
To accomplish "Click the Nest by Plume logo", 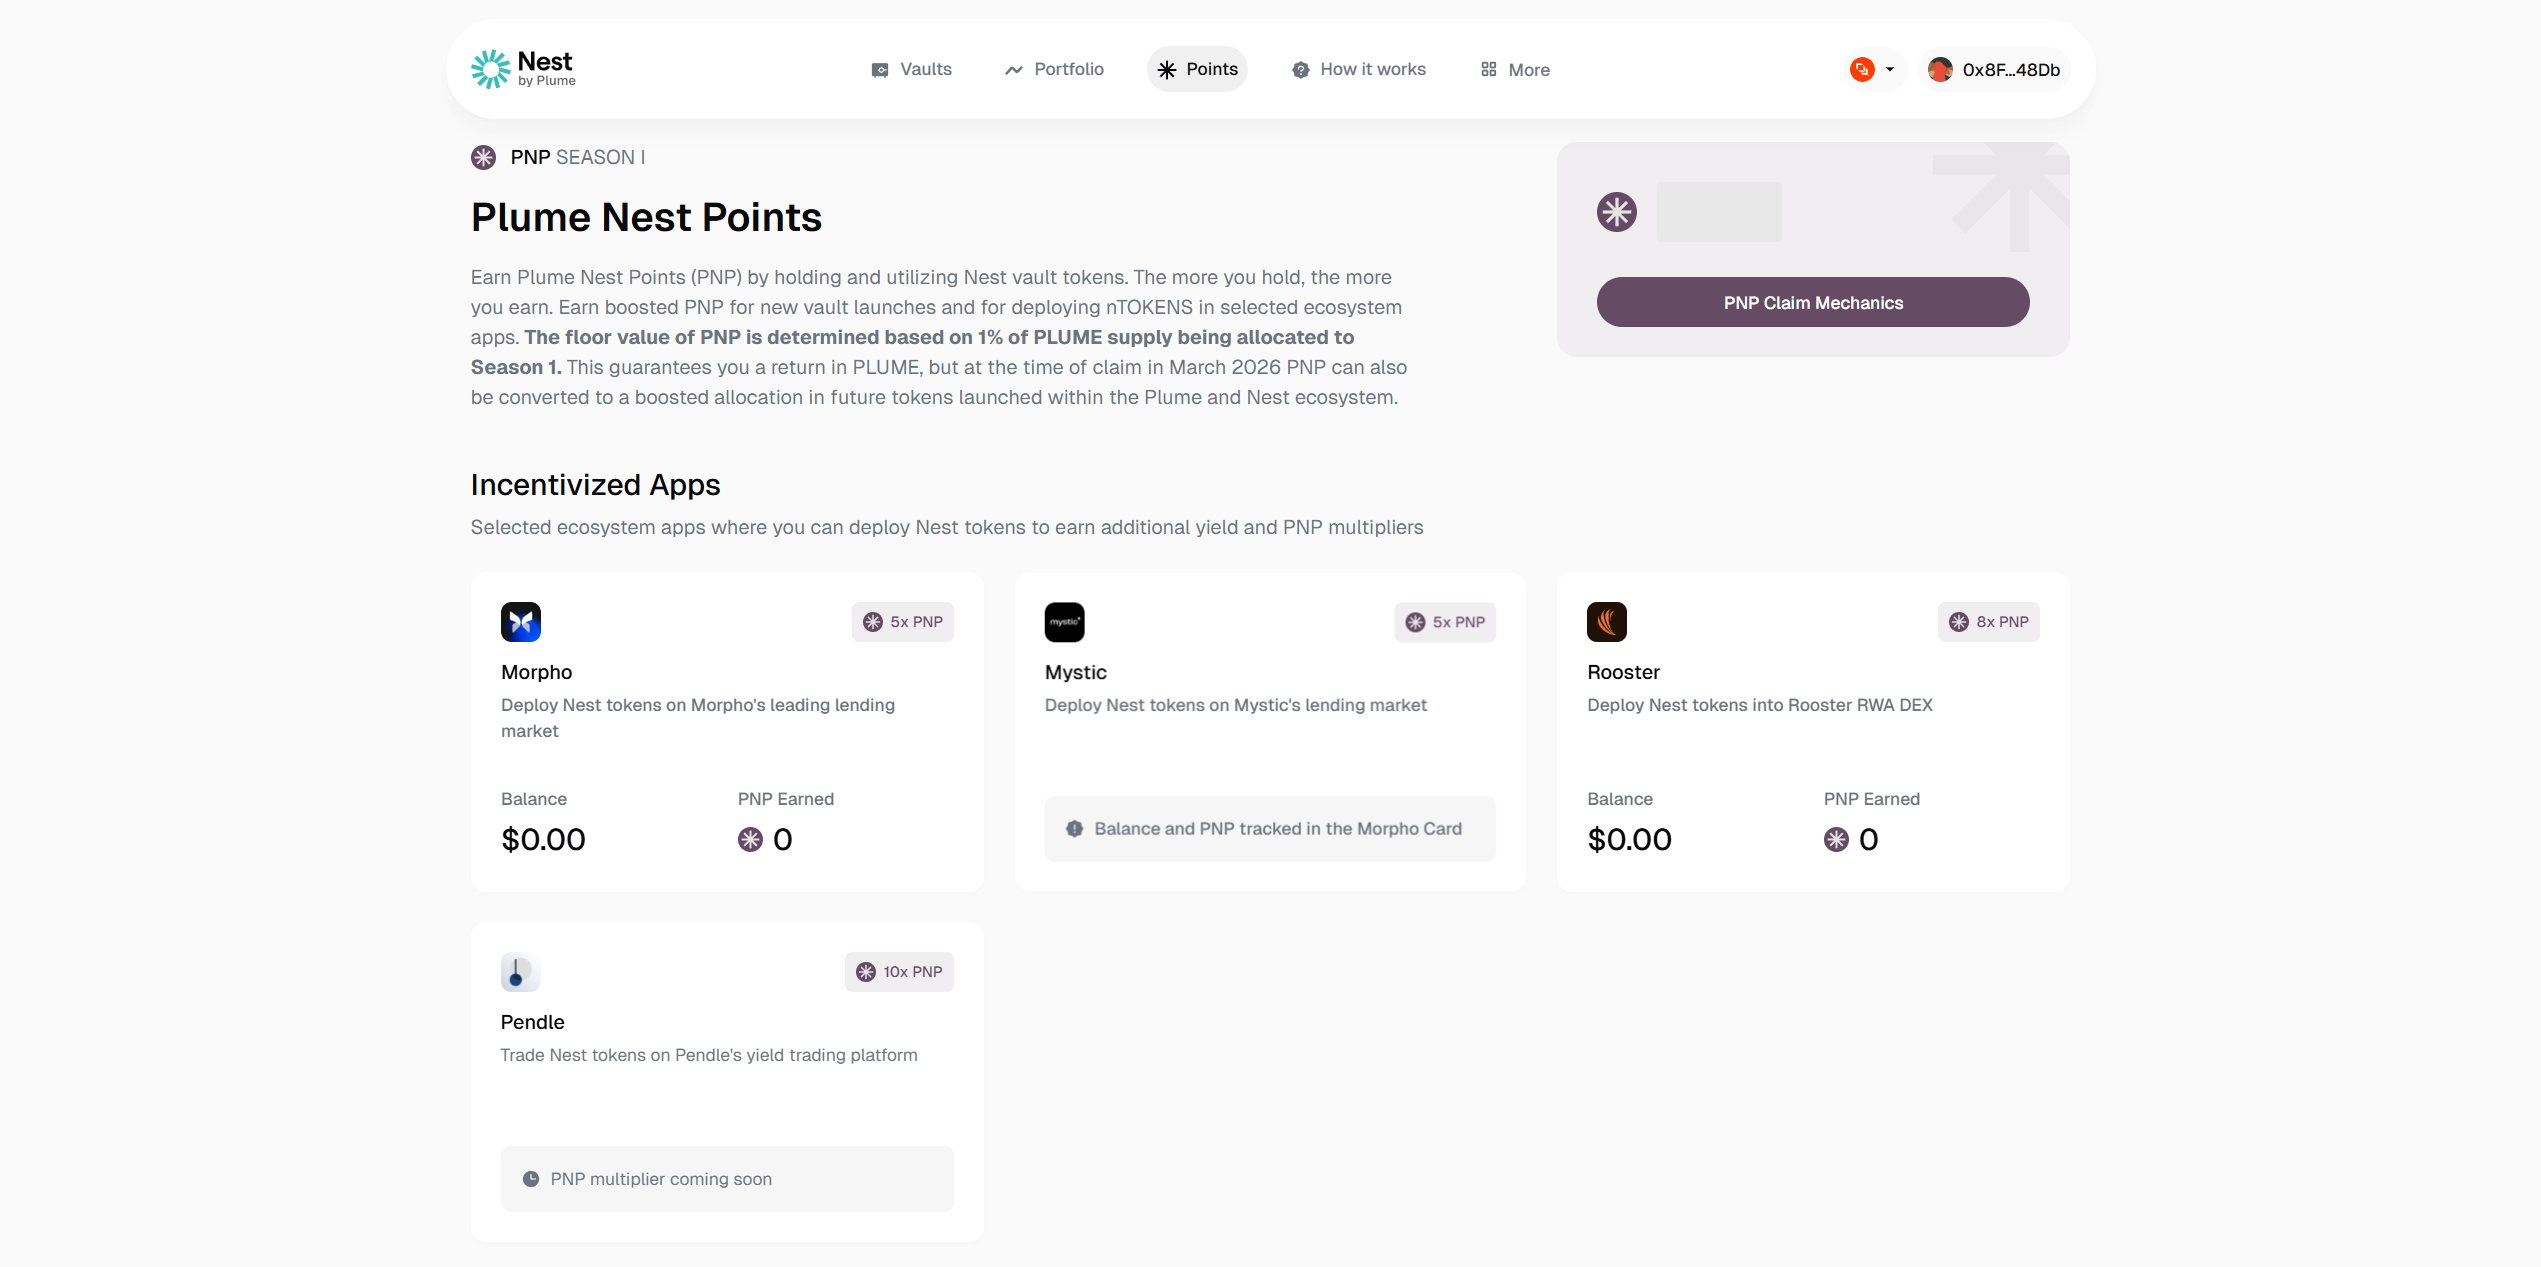I will 523,69.
